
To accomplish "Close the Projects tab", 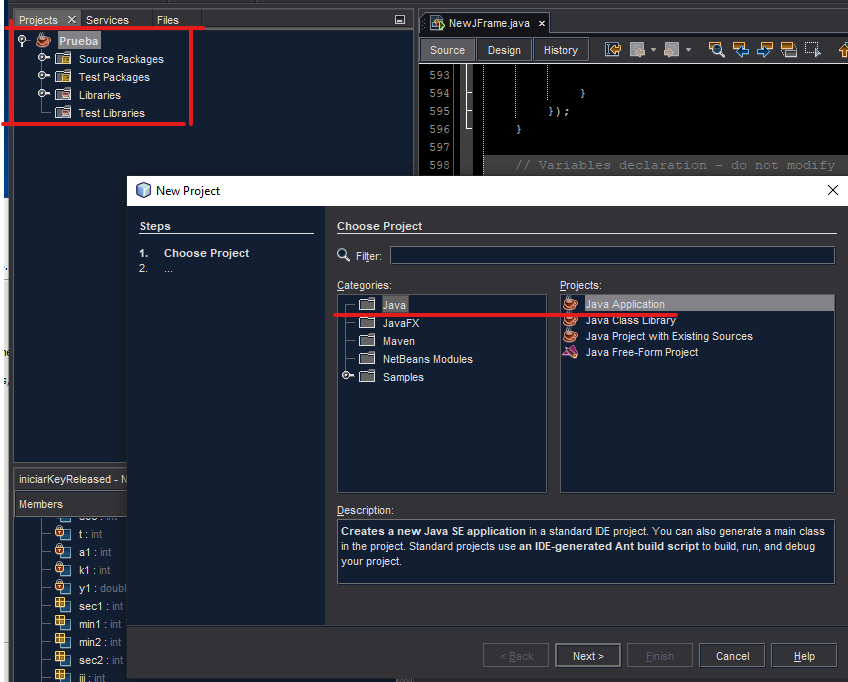I will (x=71, y=19).
